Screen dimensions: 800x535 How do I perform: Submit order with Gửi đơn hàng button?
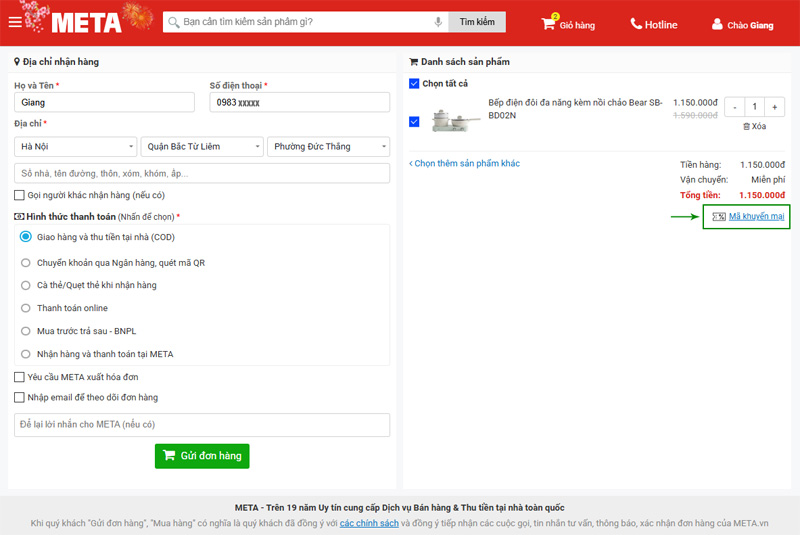point(202,456)
